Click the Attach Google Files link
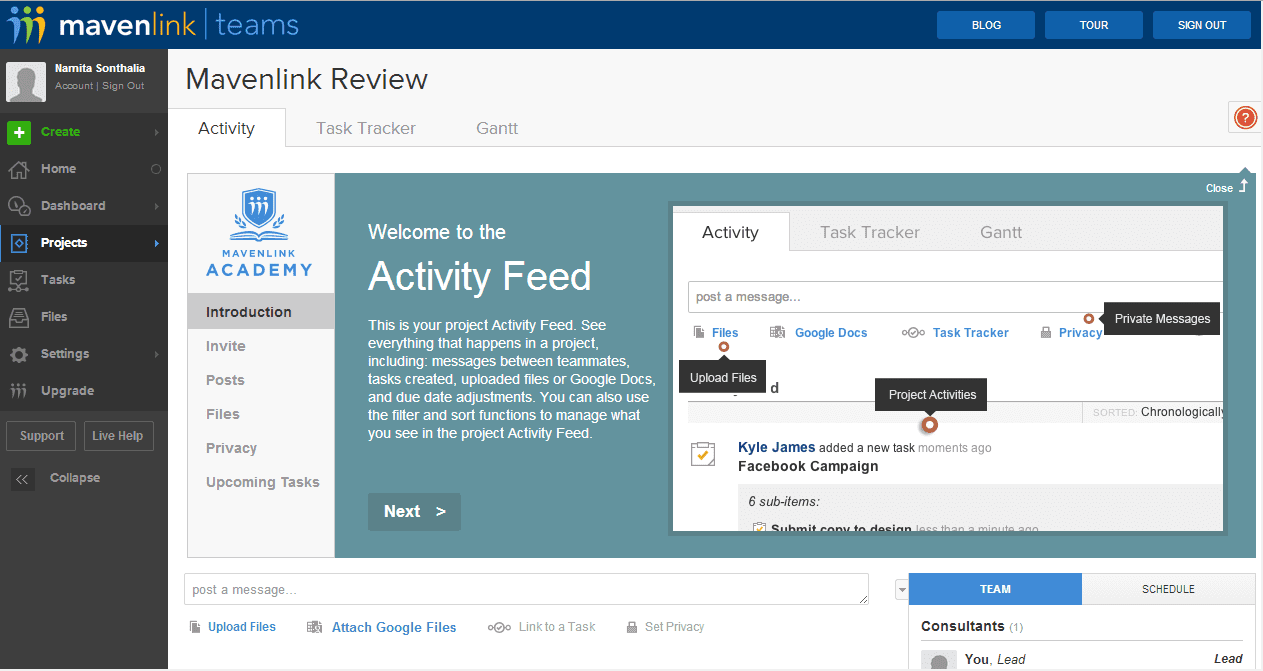Screen dimensions: 1263x671 394,627
